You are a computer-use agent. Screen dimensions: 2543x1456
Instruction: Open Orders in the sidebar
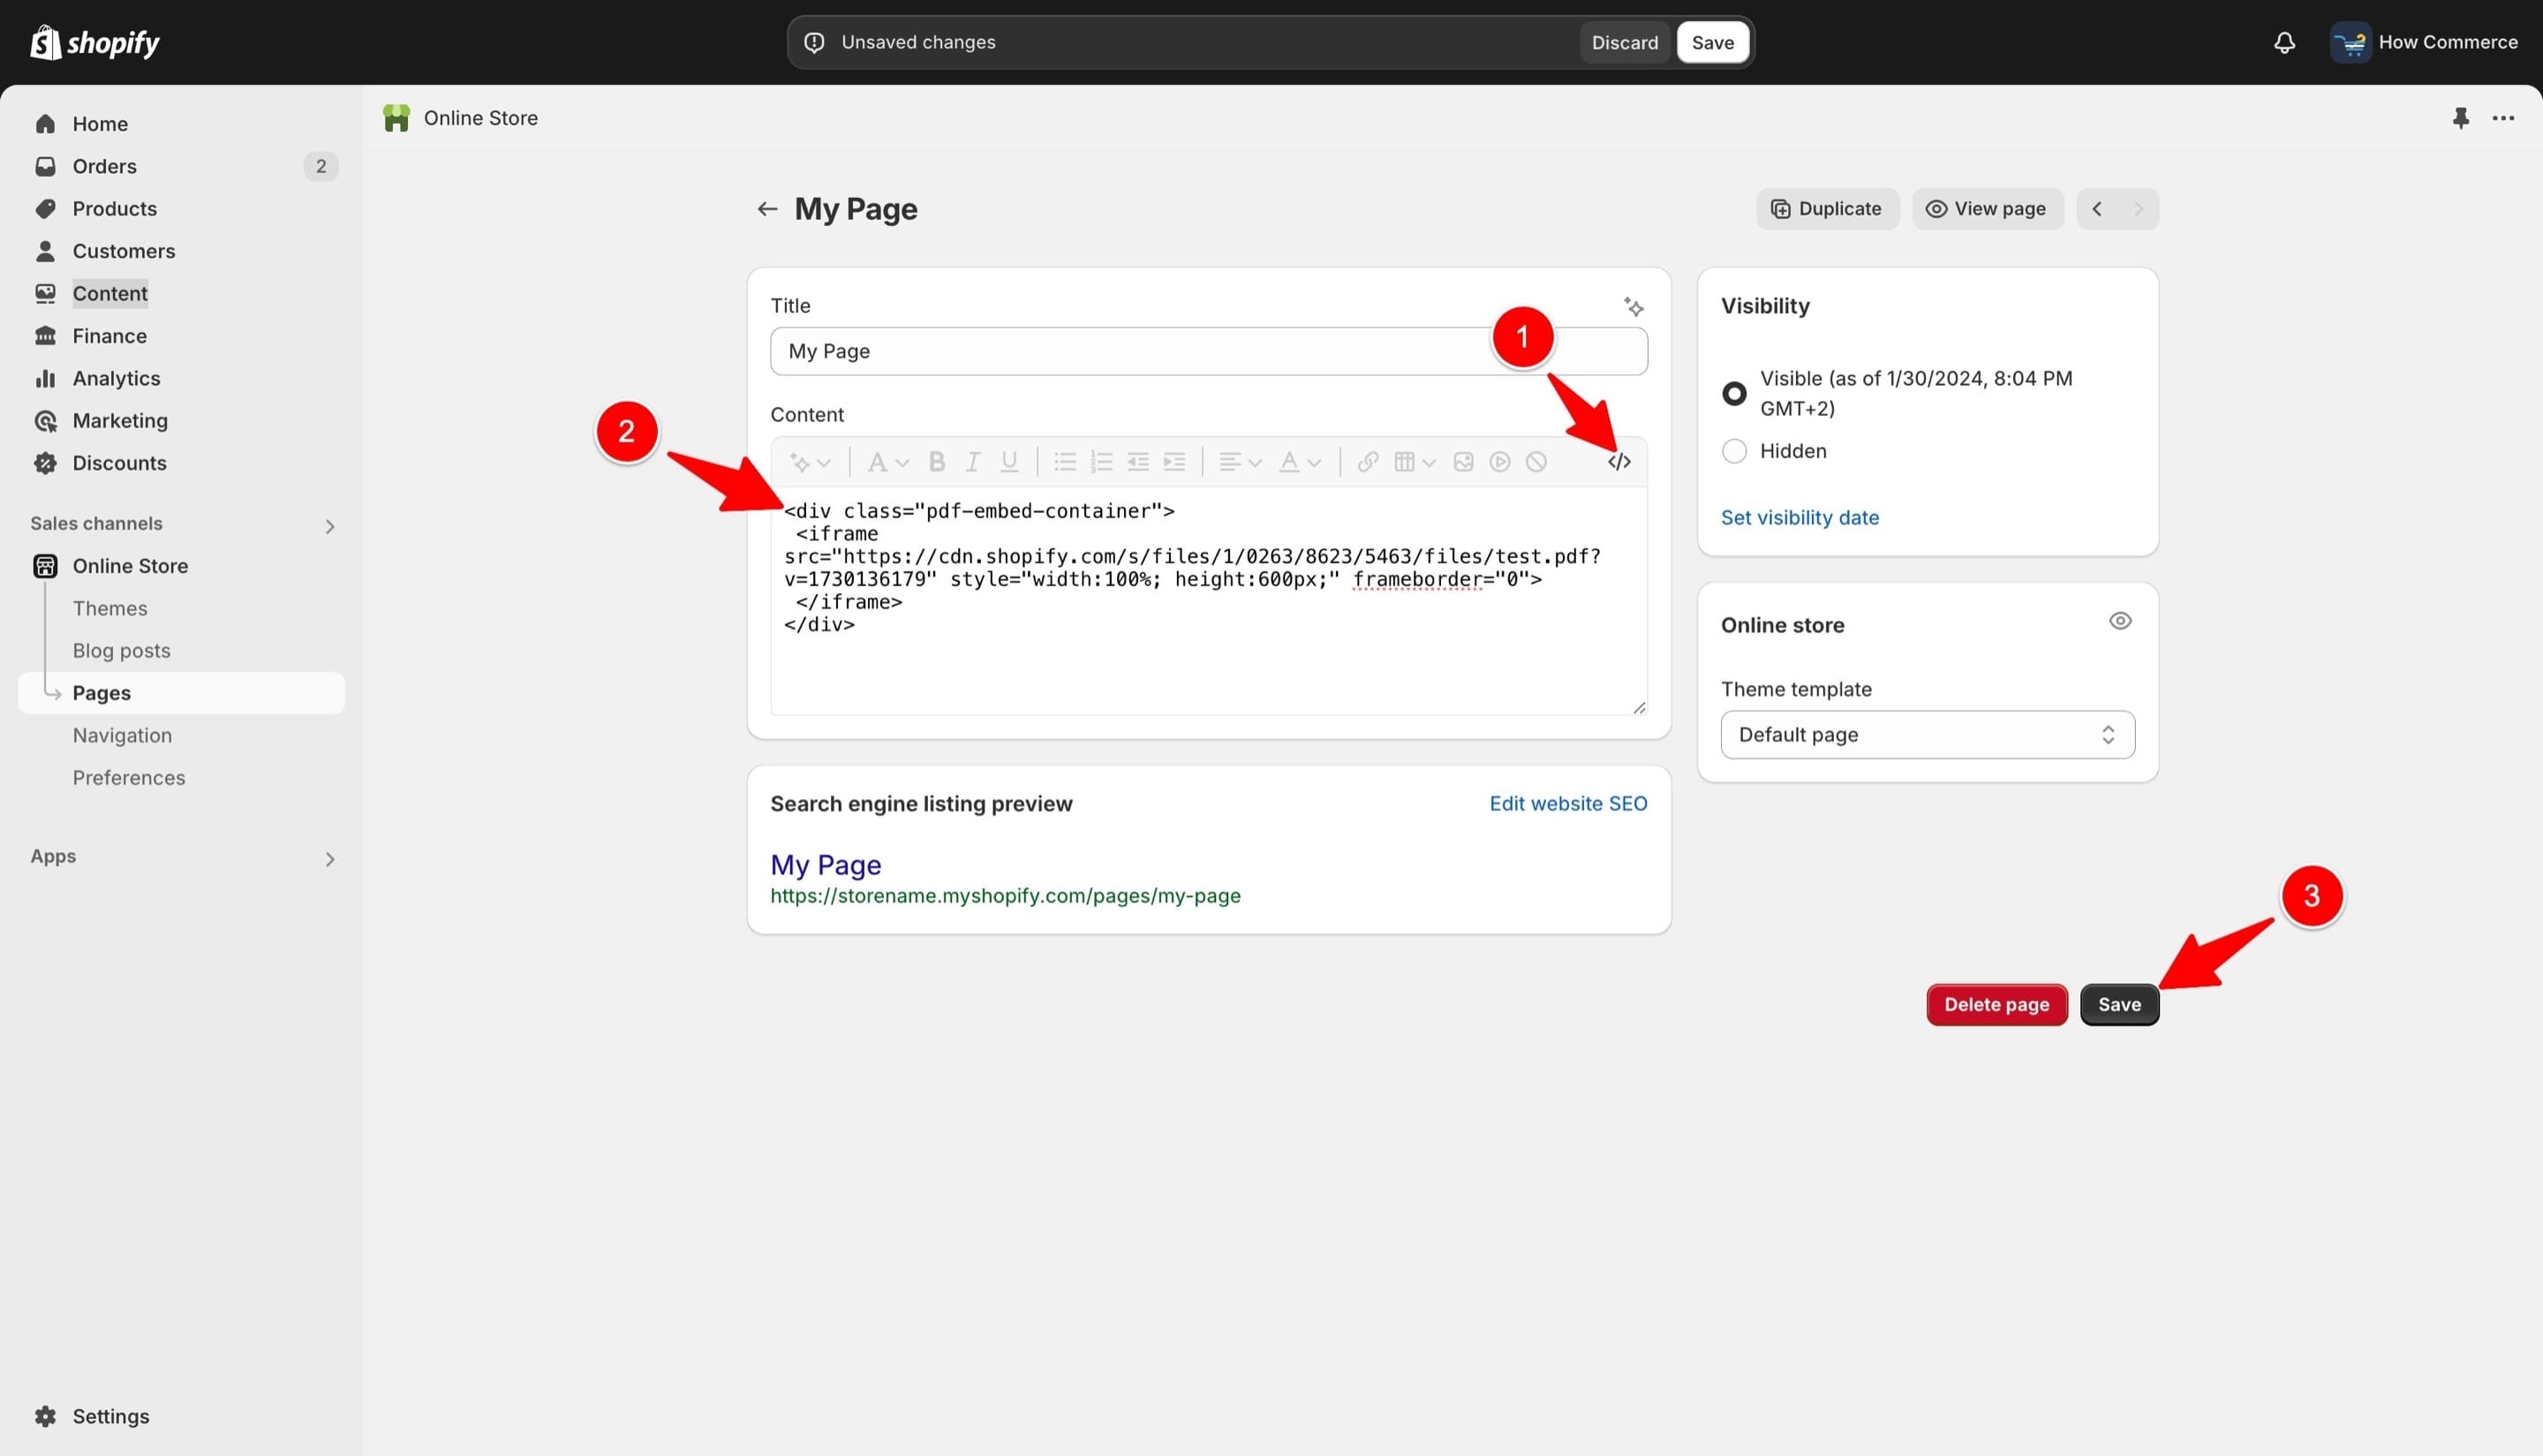pos(181,166)
